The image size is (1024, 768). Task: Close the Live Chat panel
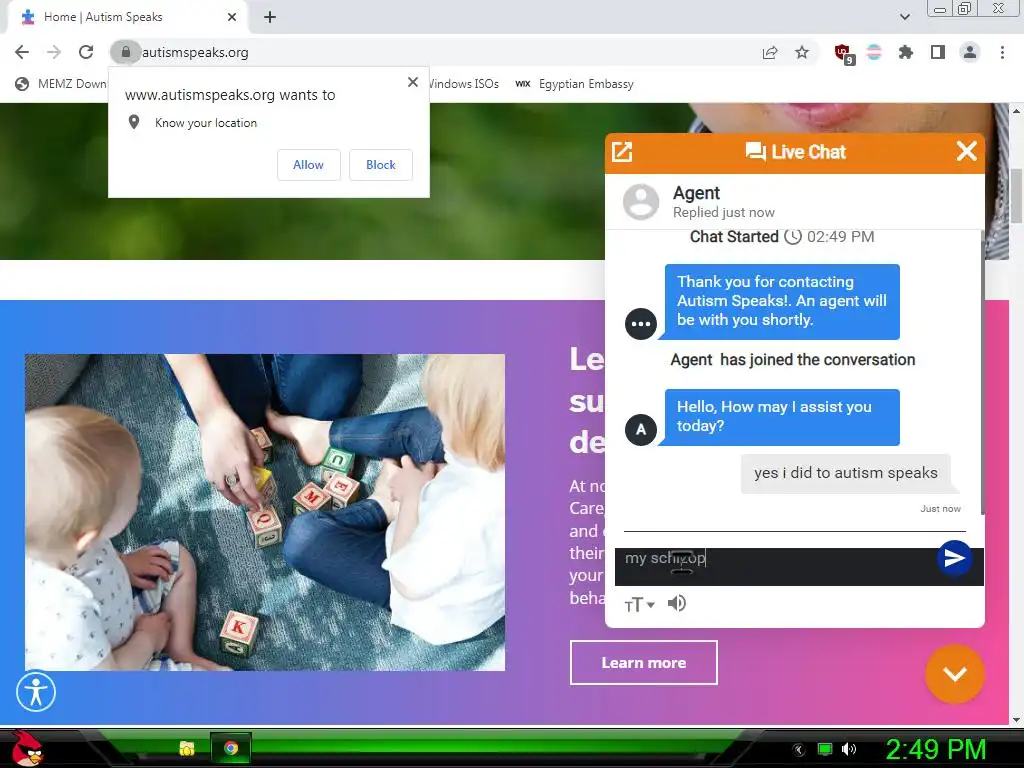pos(967,152)
